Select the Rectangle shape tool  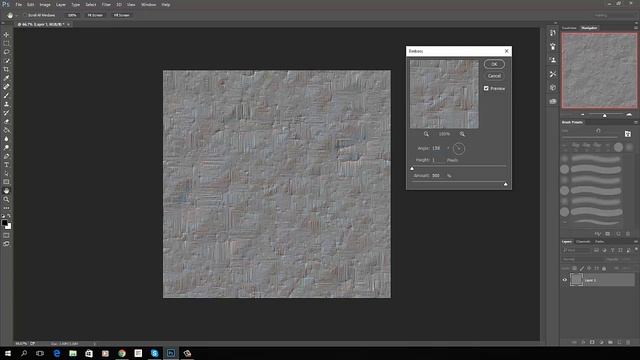(x=6, y=182)
